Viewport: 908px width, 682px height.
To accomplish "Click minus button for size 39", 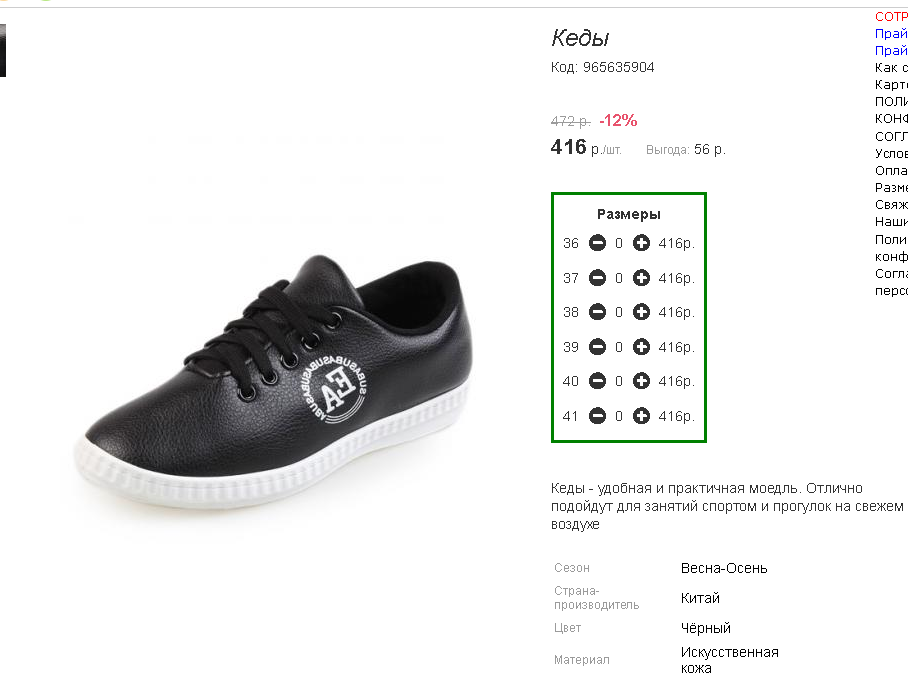I will pyautogui.click(x=597, y=347).
